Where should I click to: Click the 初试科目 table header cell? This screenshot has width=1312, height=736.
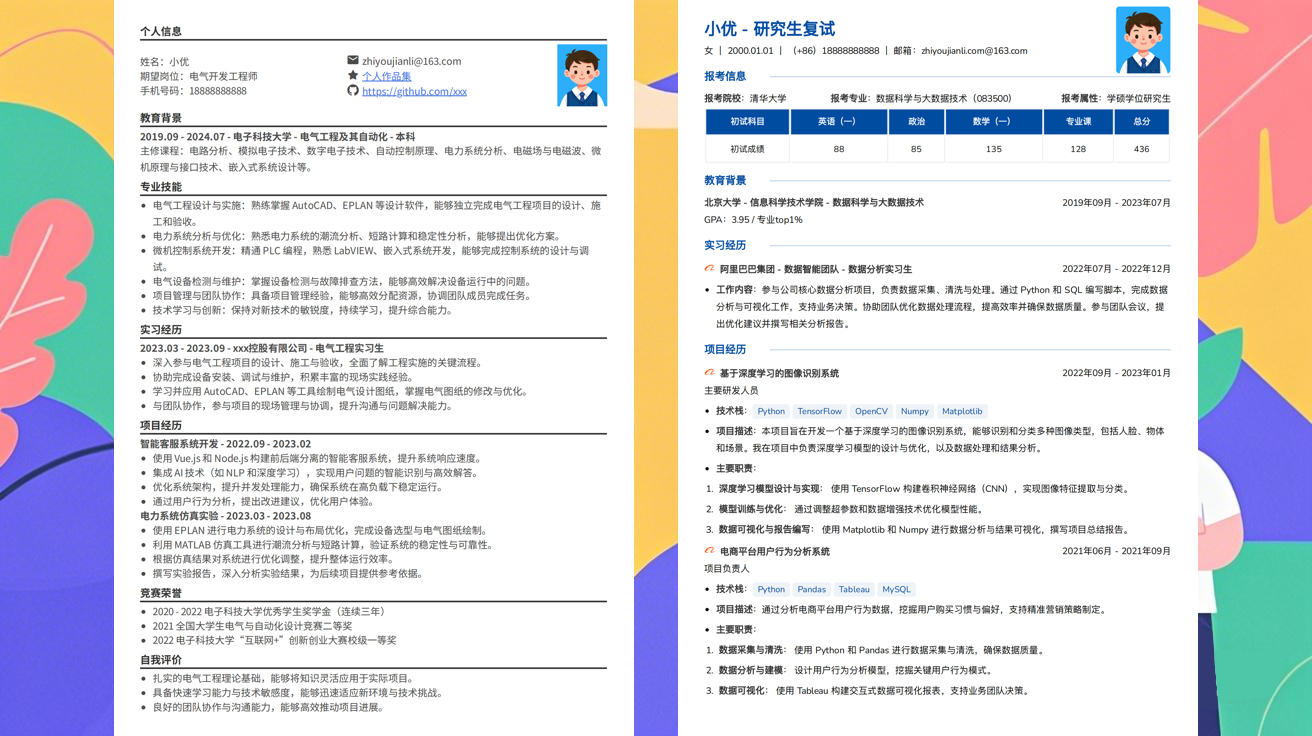tap(748, 121)
